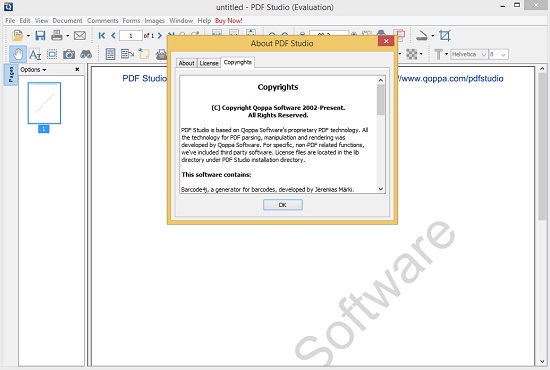Screen dimensions: 550x370
Task: Click the 'Barcode4j' line in copyrights
Action: tap(268, 189)
